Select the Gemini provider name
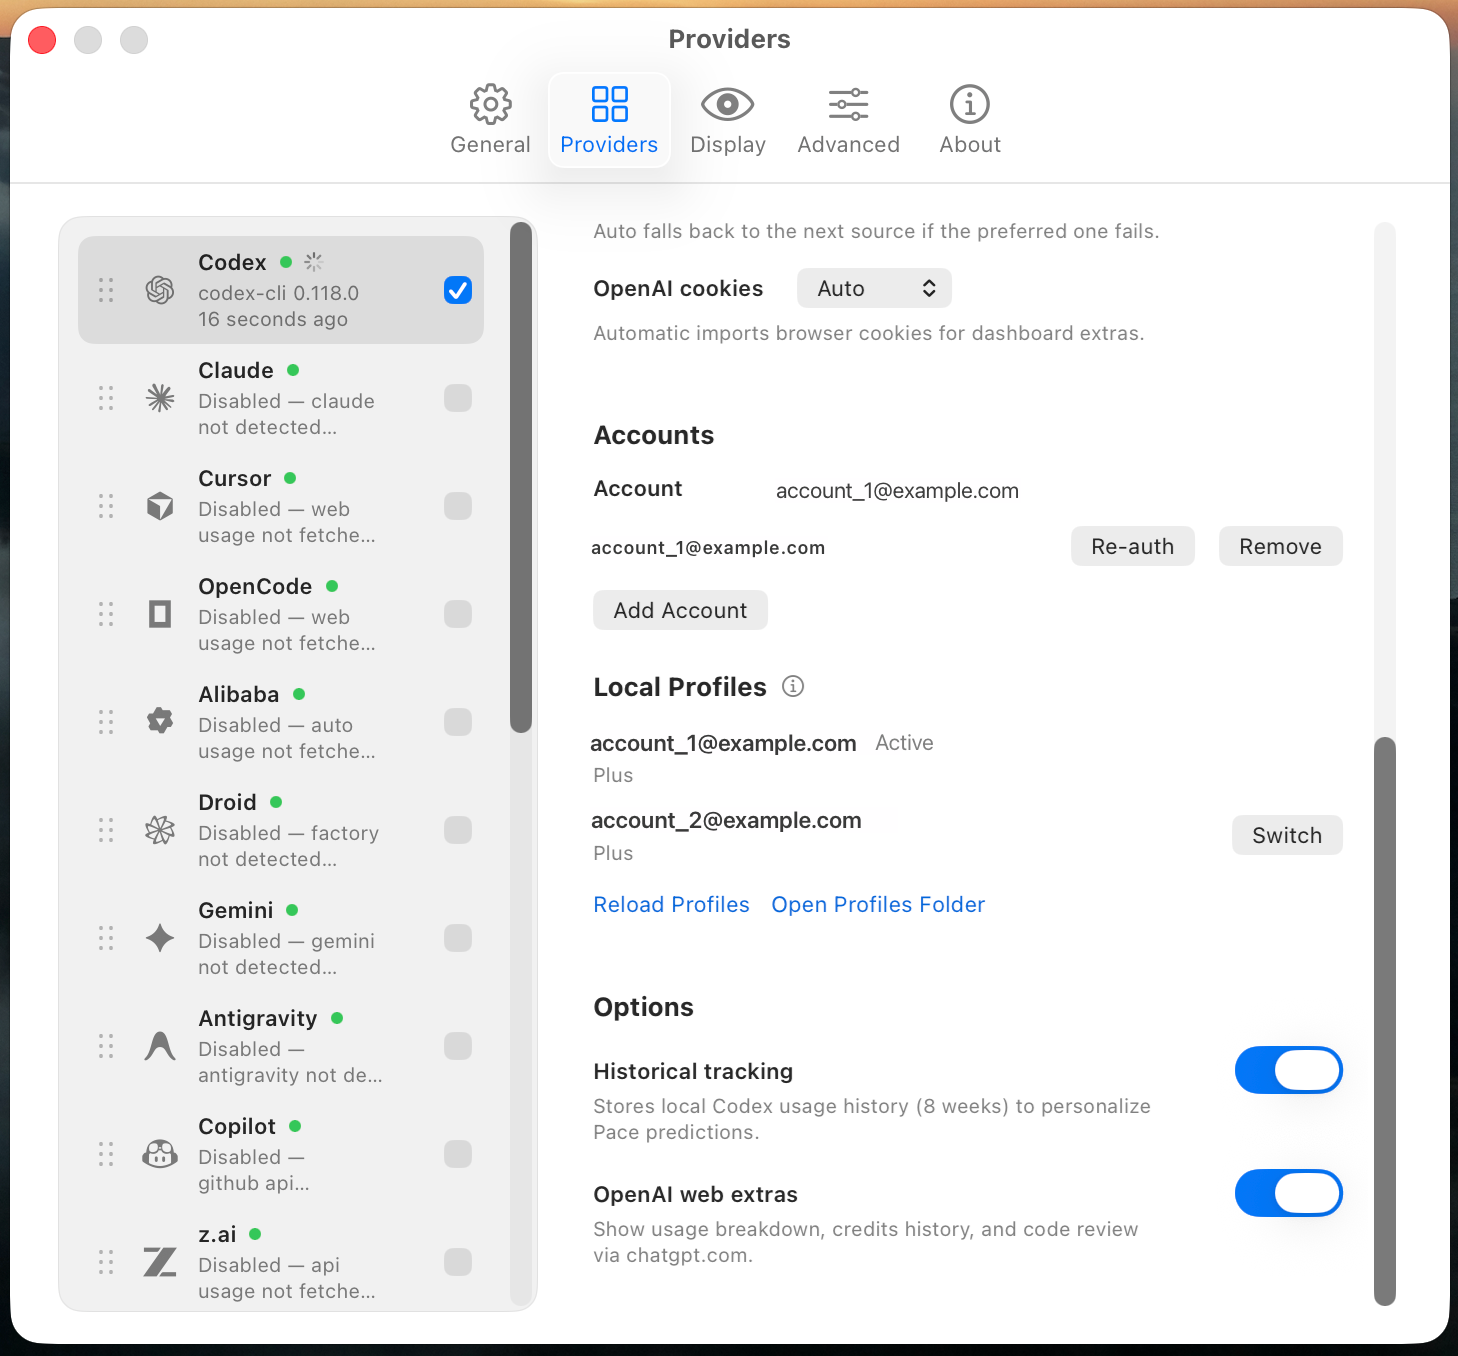 point(236,910)
